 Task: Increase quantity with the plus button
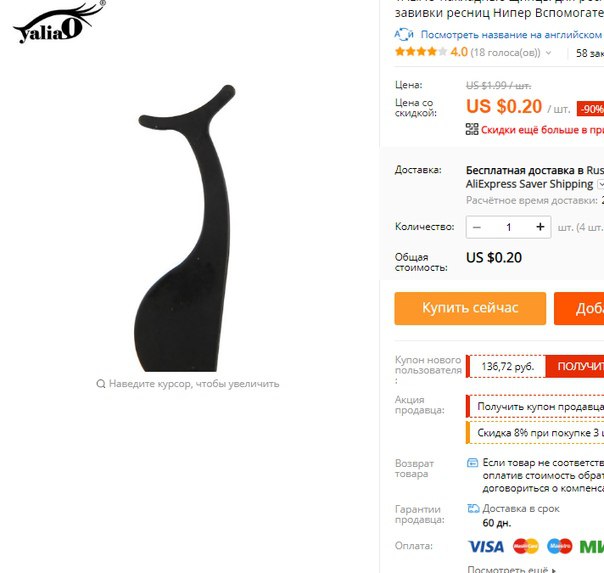click(x=540, y=227)
